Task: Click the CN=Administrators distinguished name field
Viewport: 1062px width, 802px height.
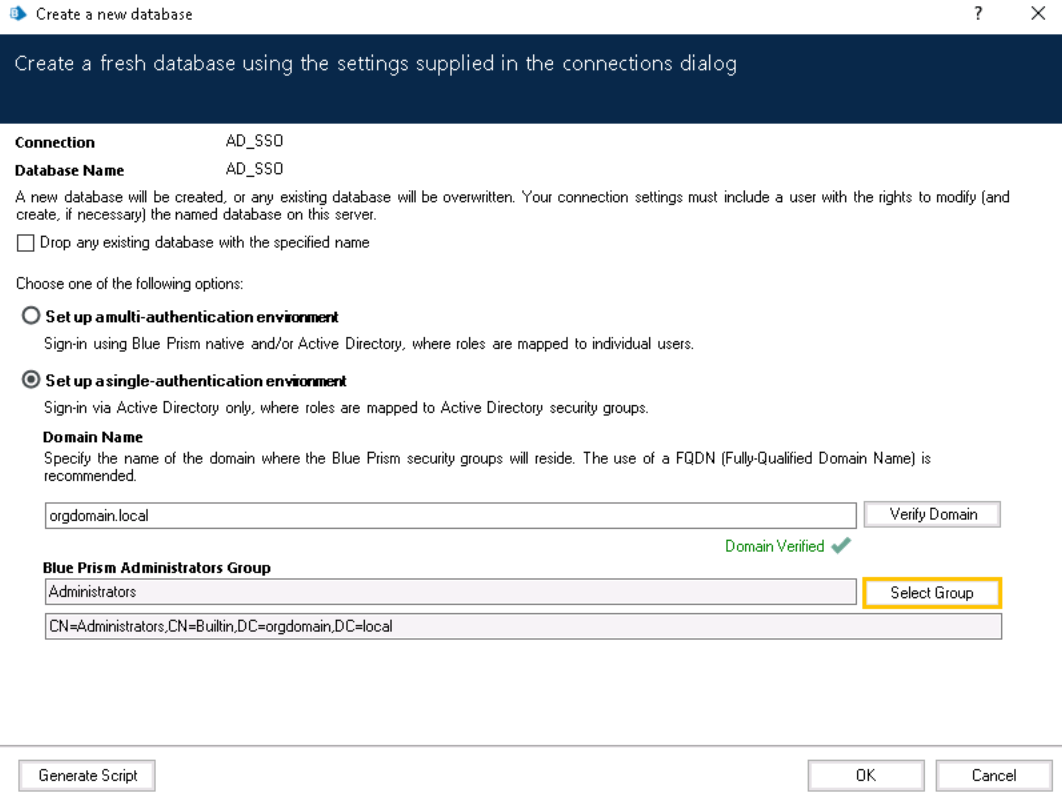Action: pyautogui.click(x=523, y=627)
